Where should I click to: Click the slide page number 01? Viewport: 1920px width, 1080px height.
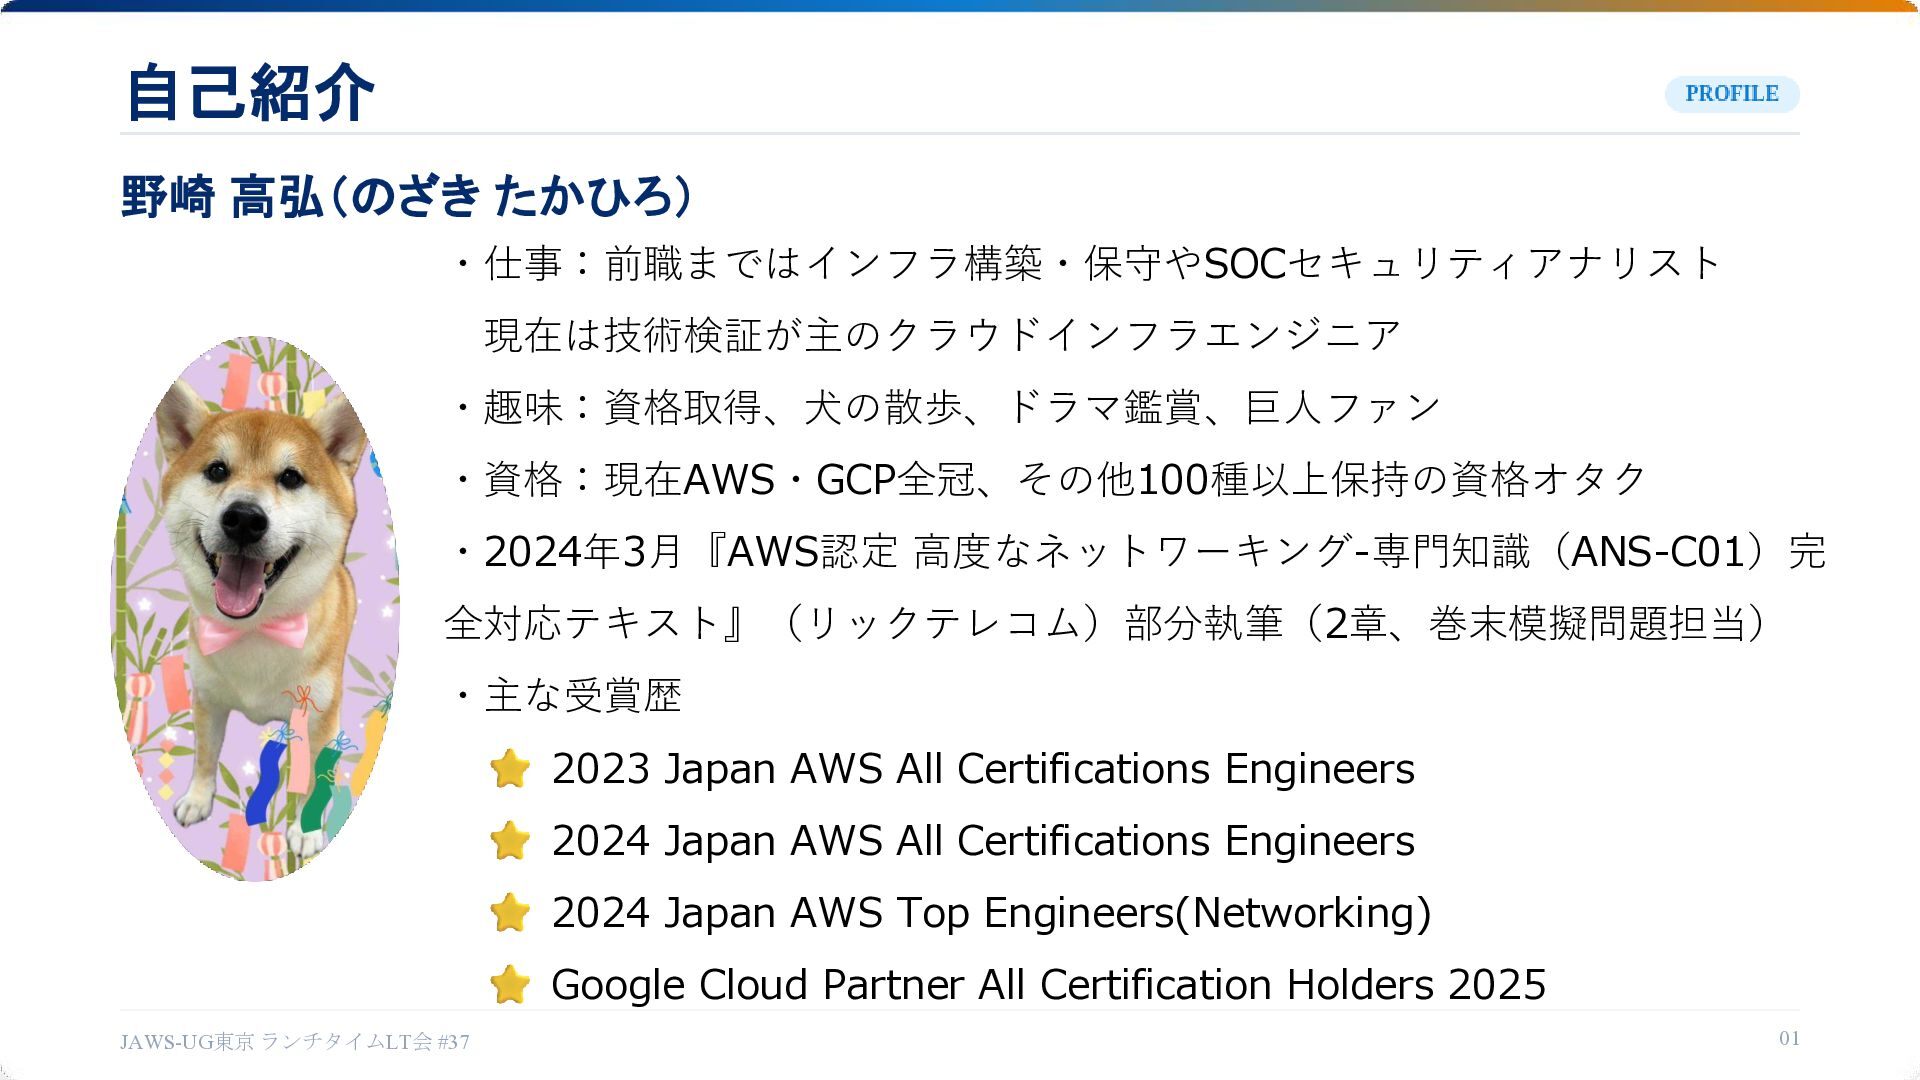coord(1789,1039)
